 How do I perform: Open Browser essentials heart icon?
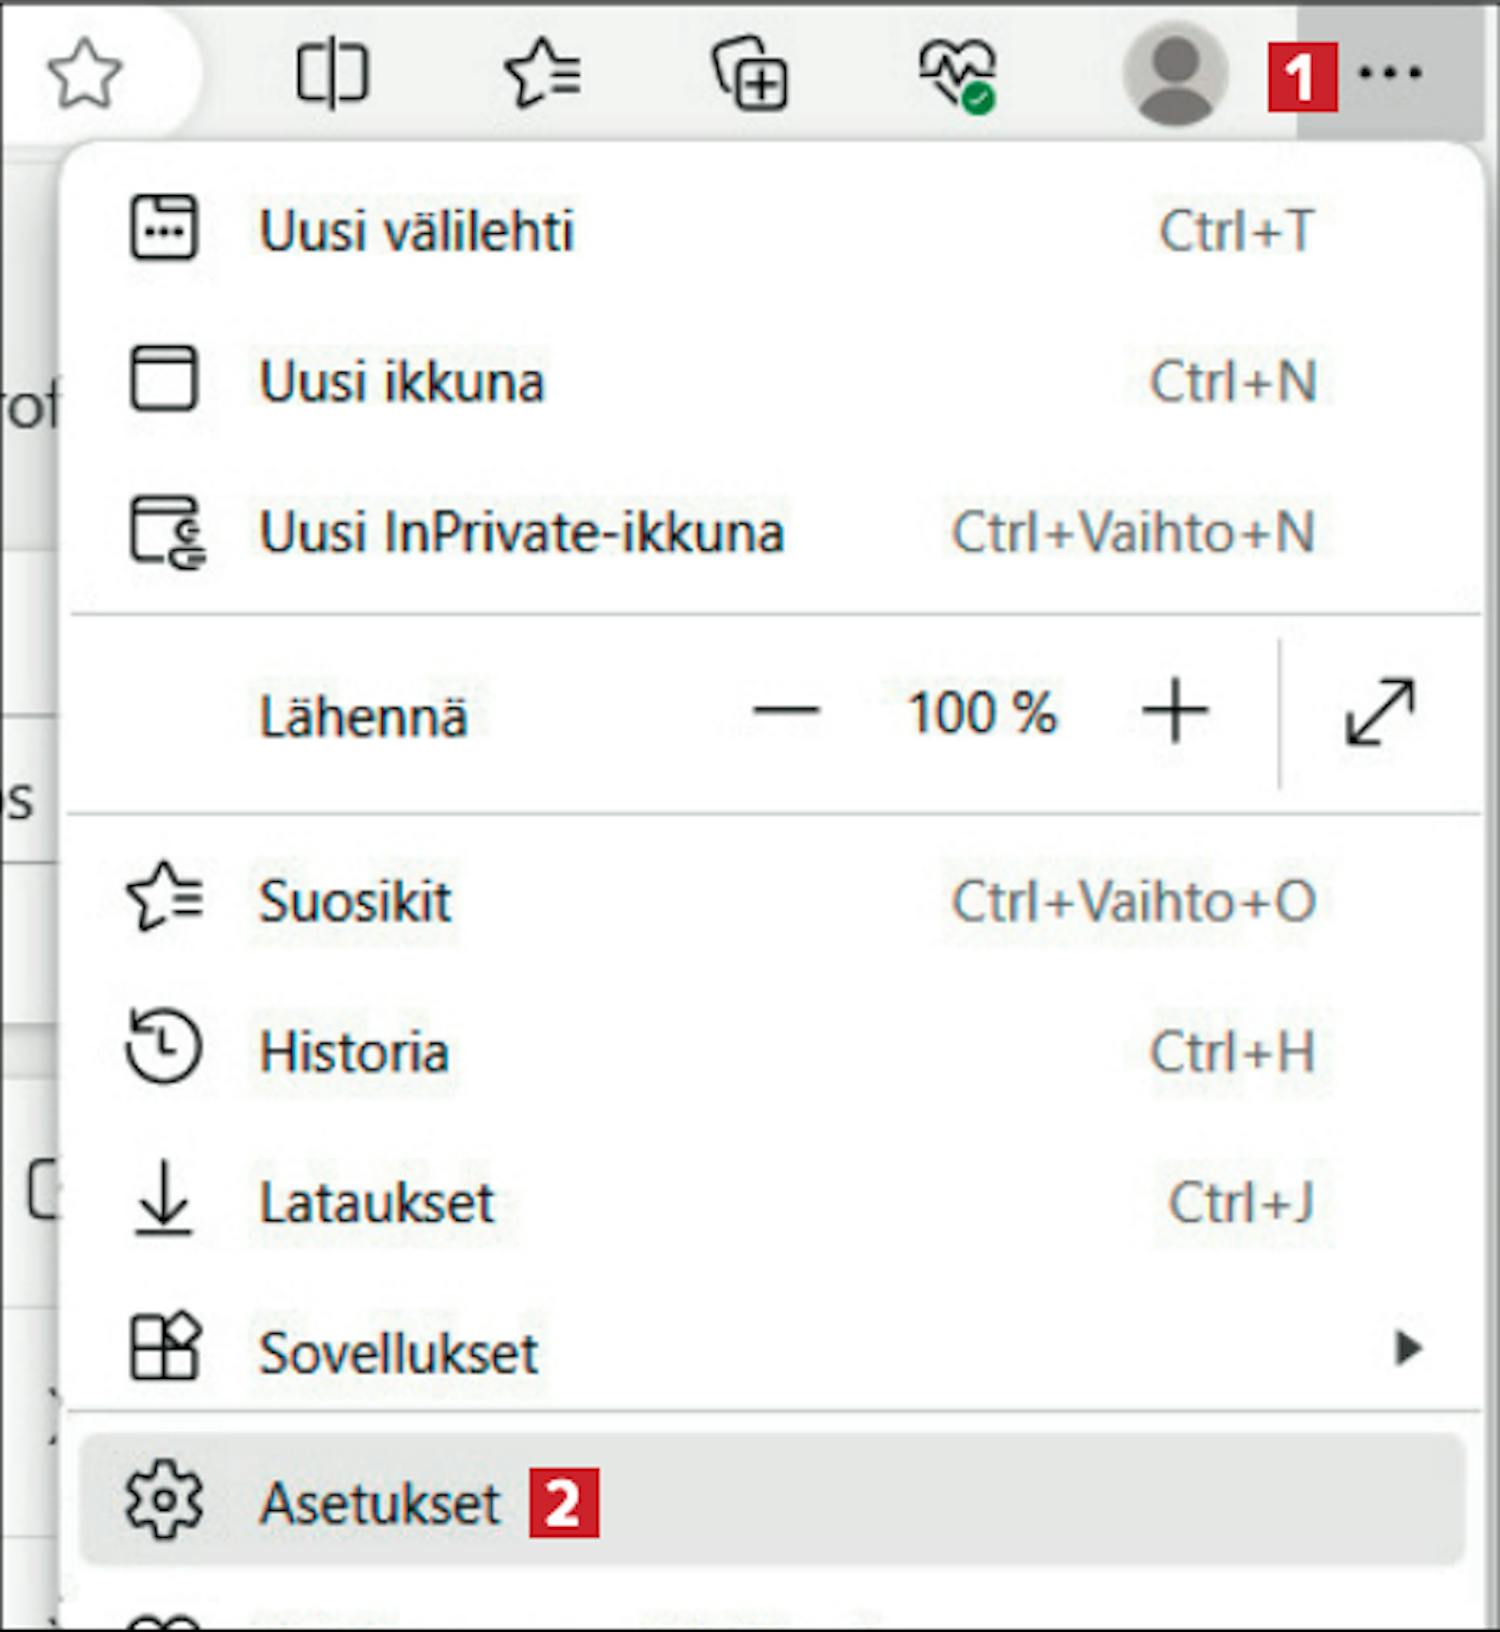tap(958, 75)
